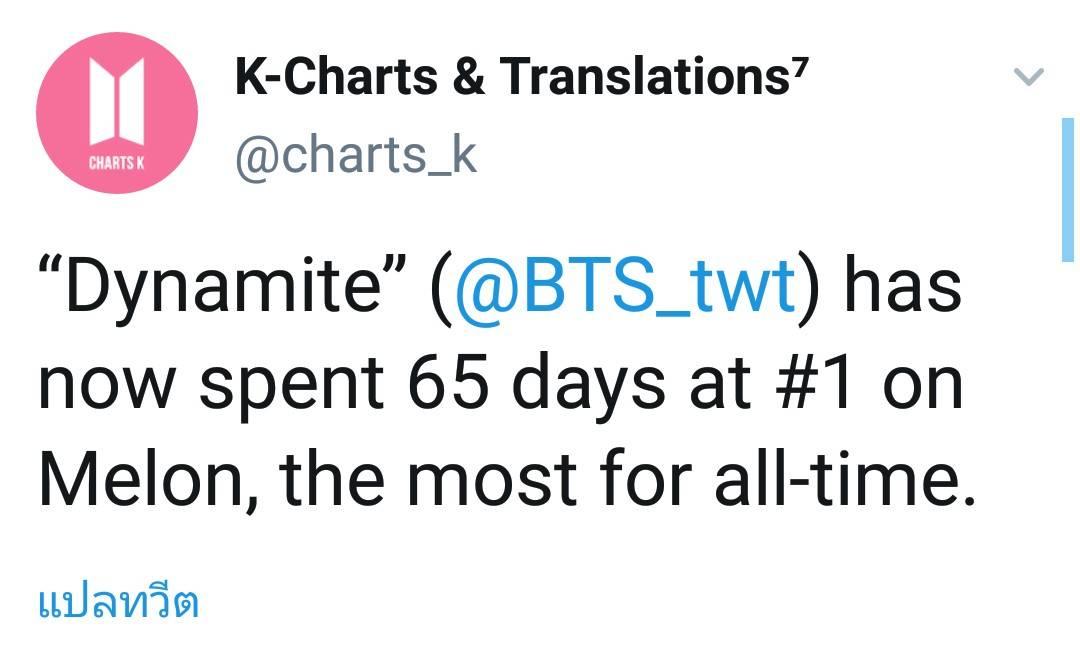
Task: Open the @BTS_twt mention link
Action: [625, 285]
